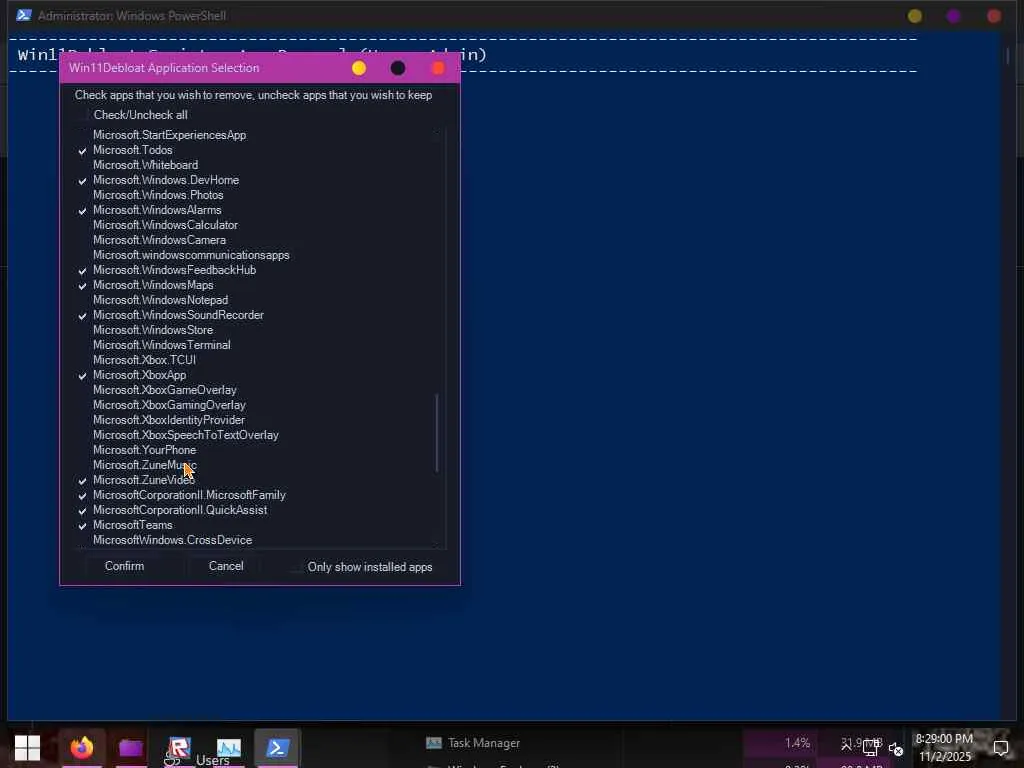Viewport: 1024px width, 768px height.
Task: Check Microsoft.ZuneMusic
Action: [x=82, y=466]
